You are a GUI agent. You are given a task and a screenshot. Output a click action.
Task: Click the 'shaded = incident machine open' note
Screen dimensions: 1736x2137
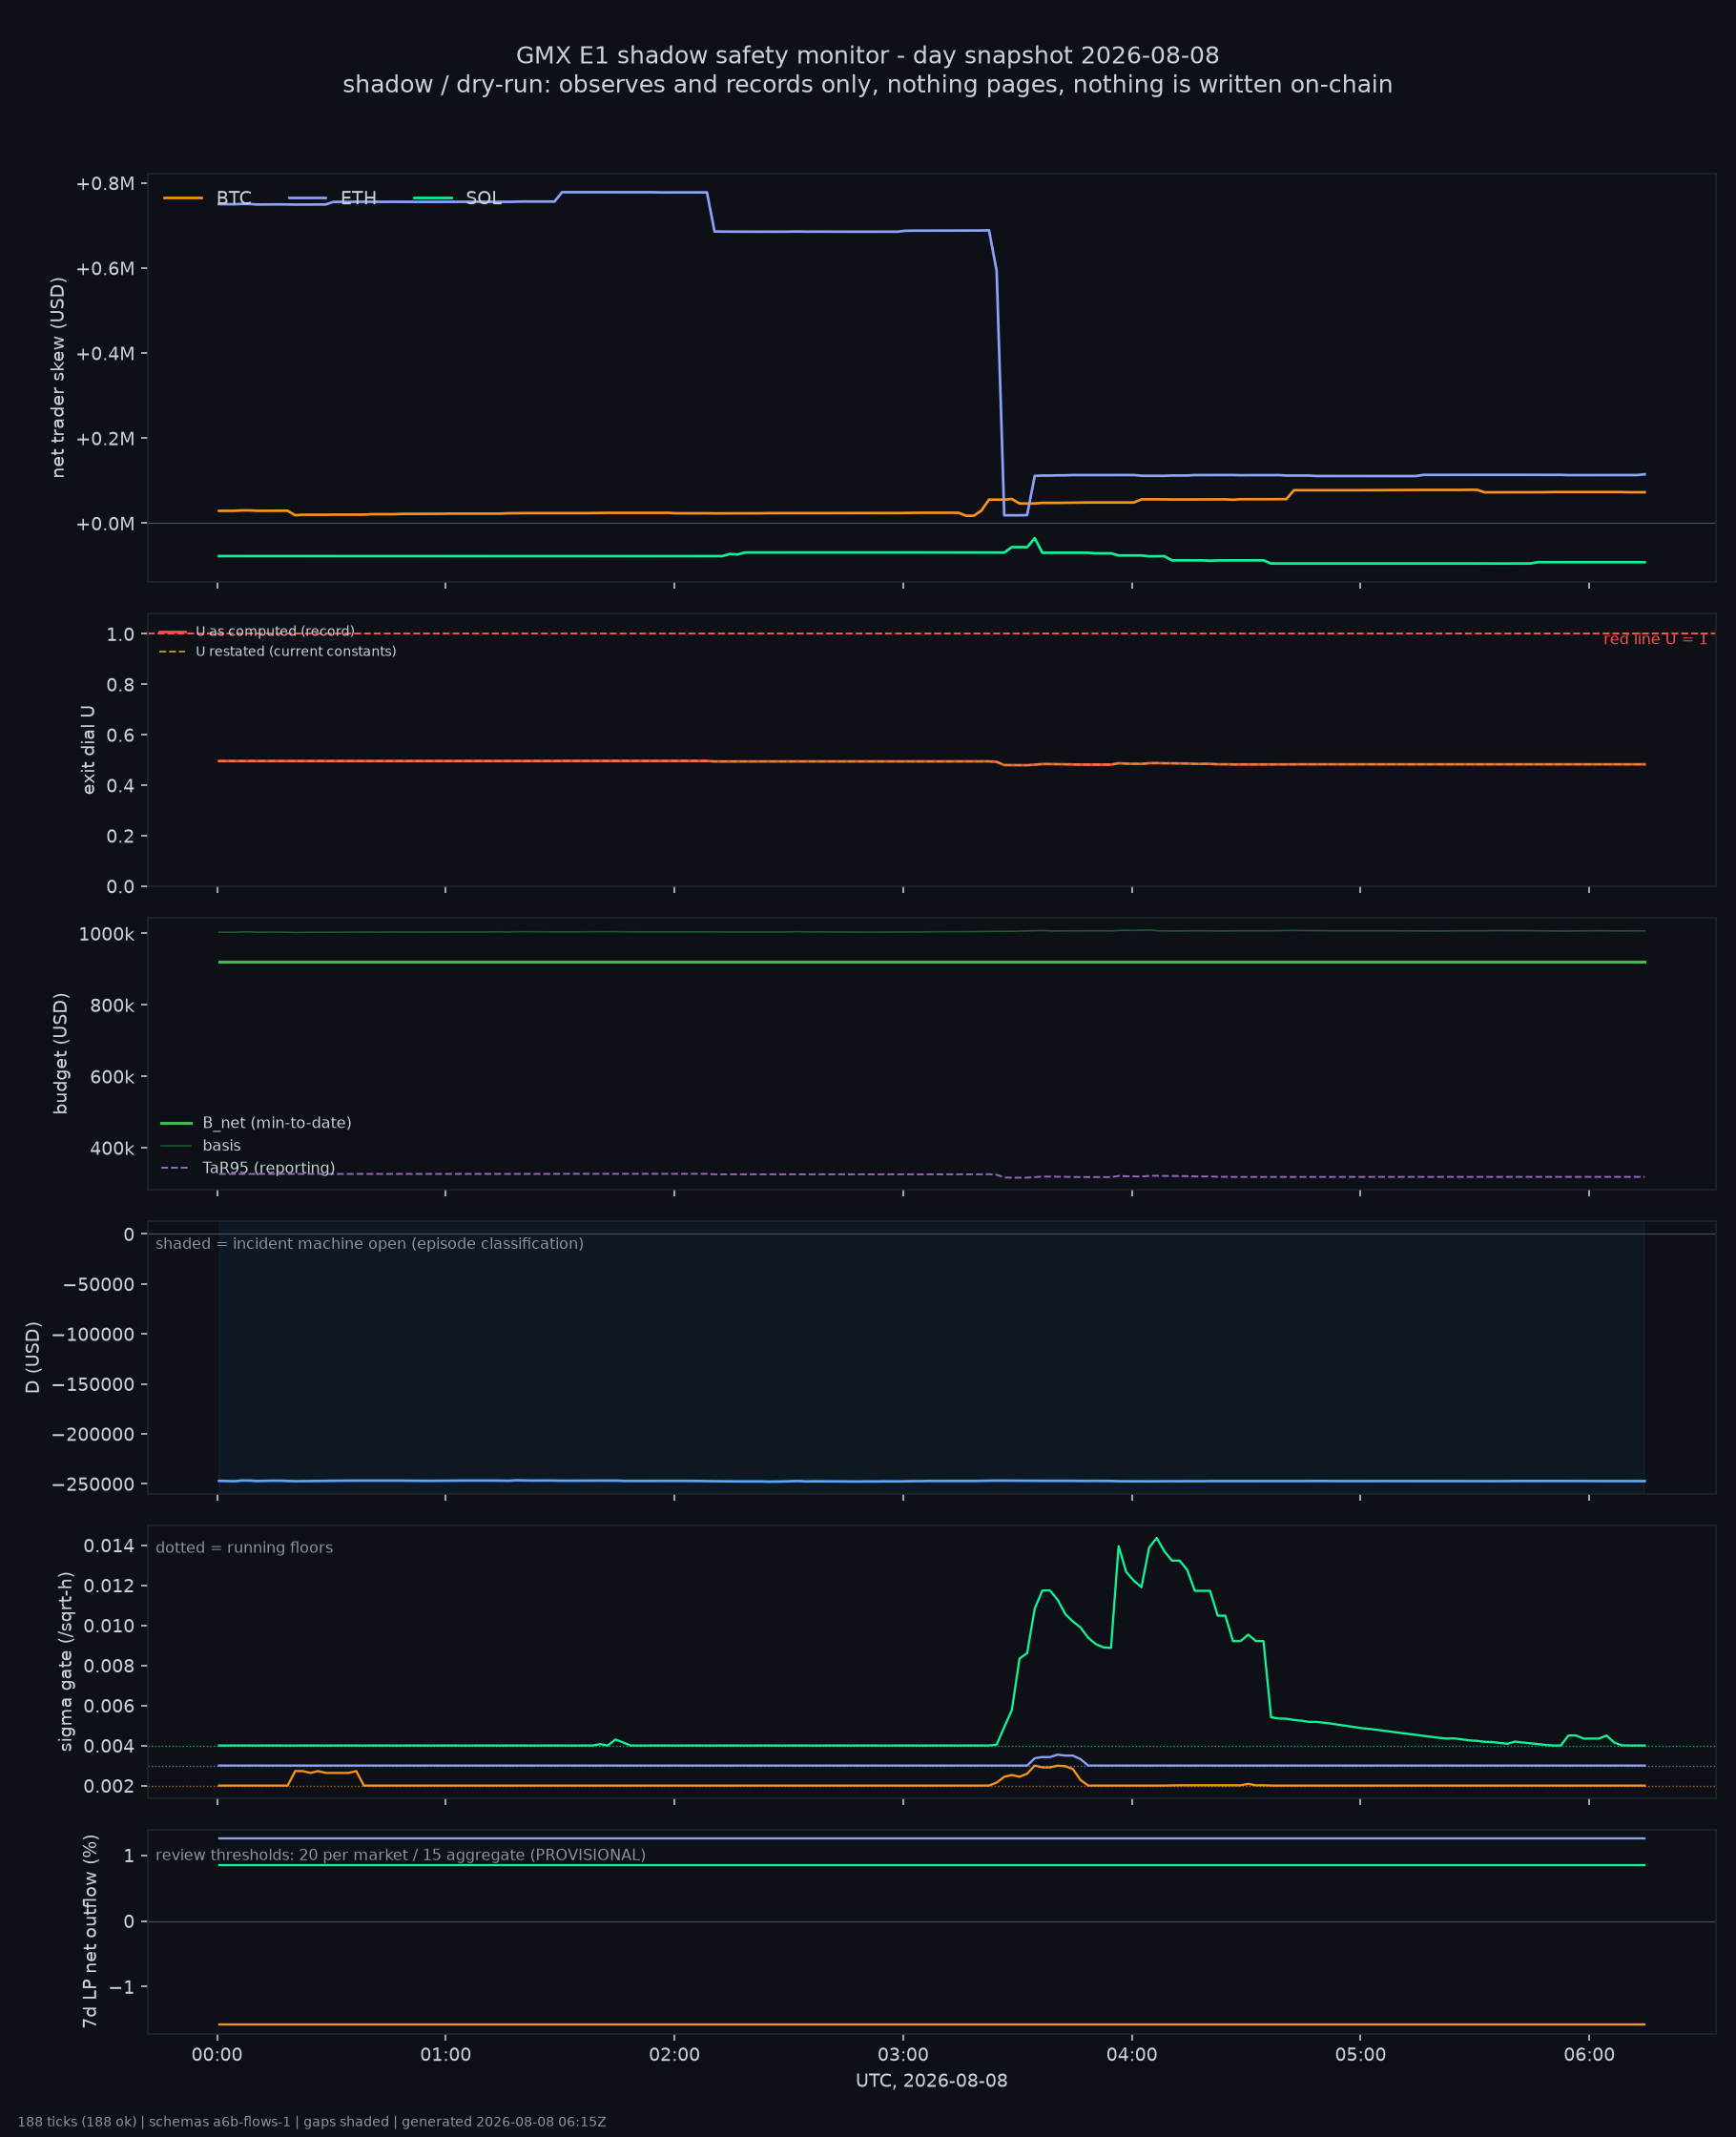369,1244
